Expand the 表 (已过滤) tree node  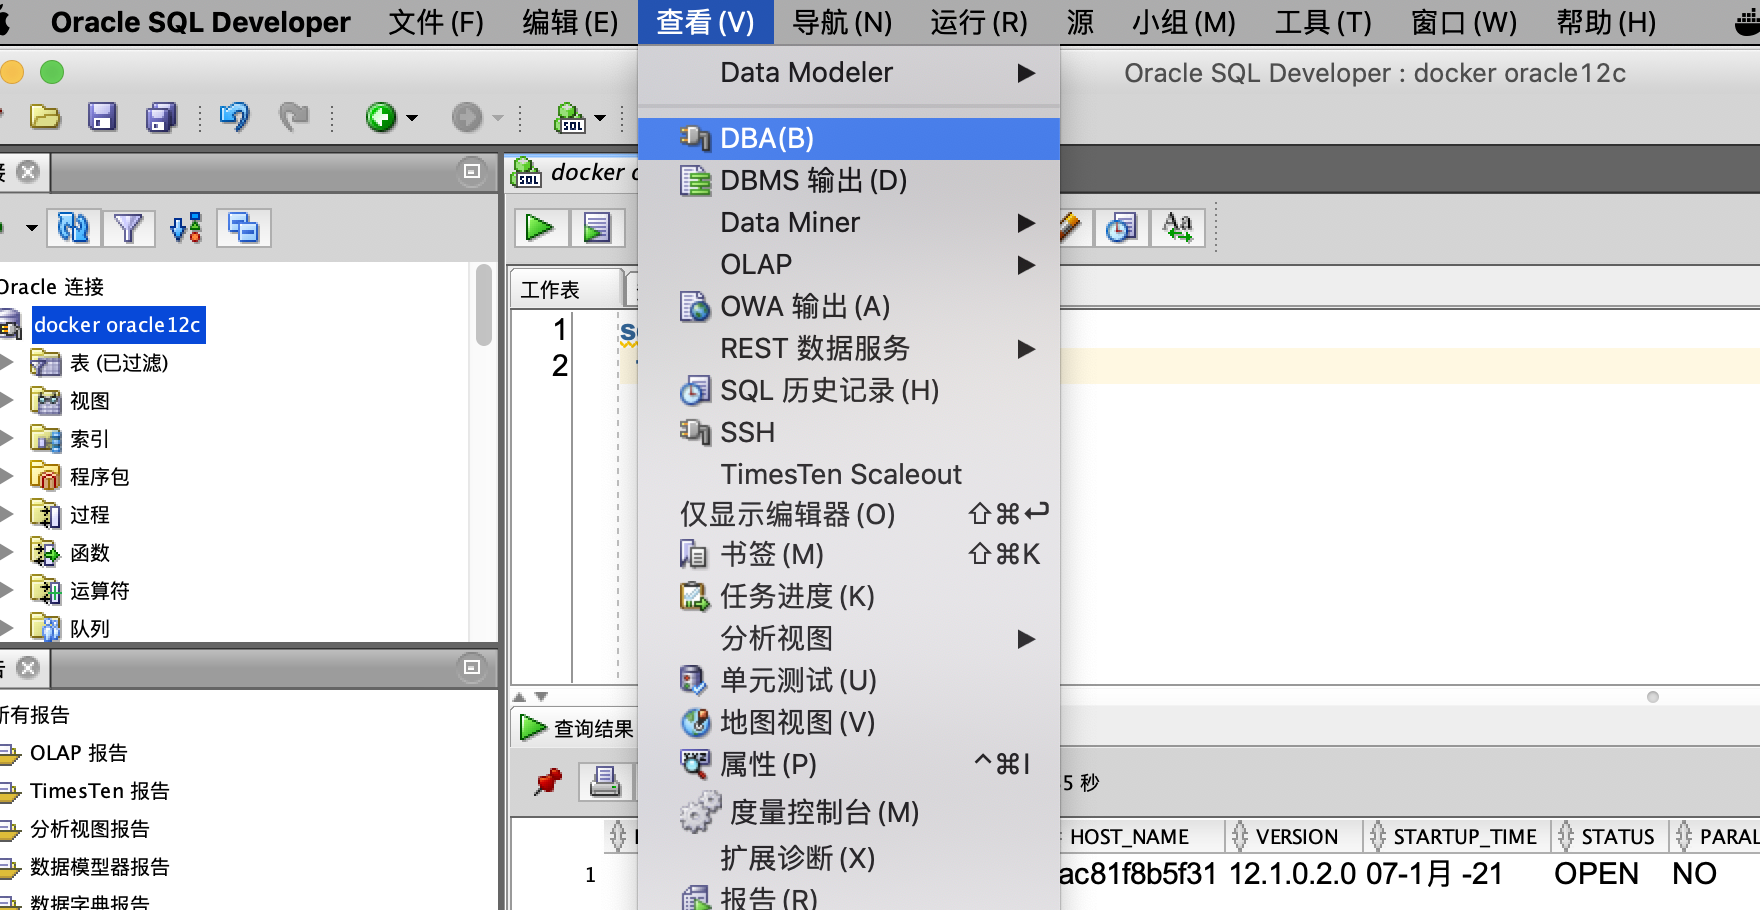pos(10,363)
